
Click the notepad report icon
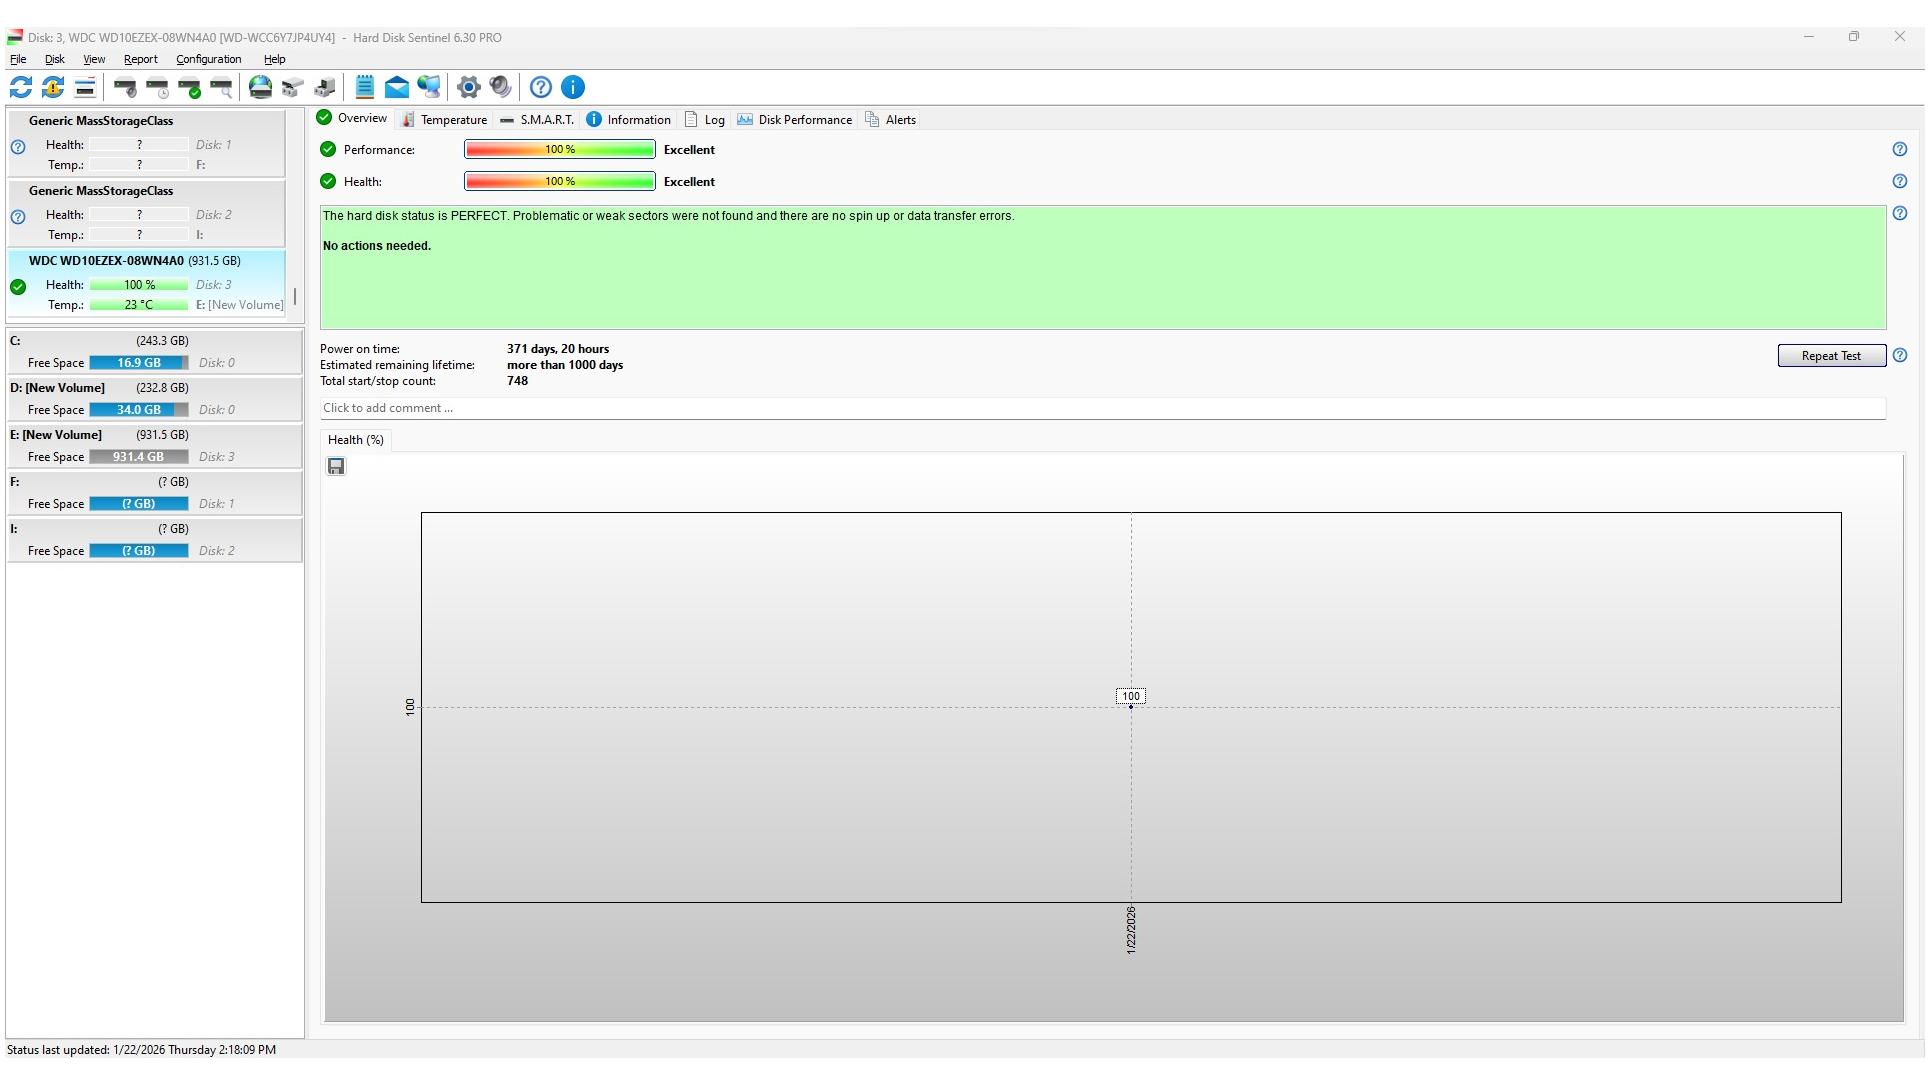(x=365, y=88)
